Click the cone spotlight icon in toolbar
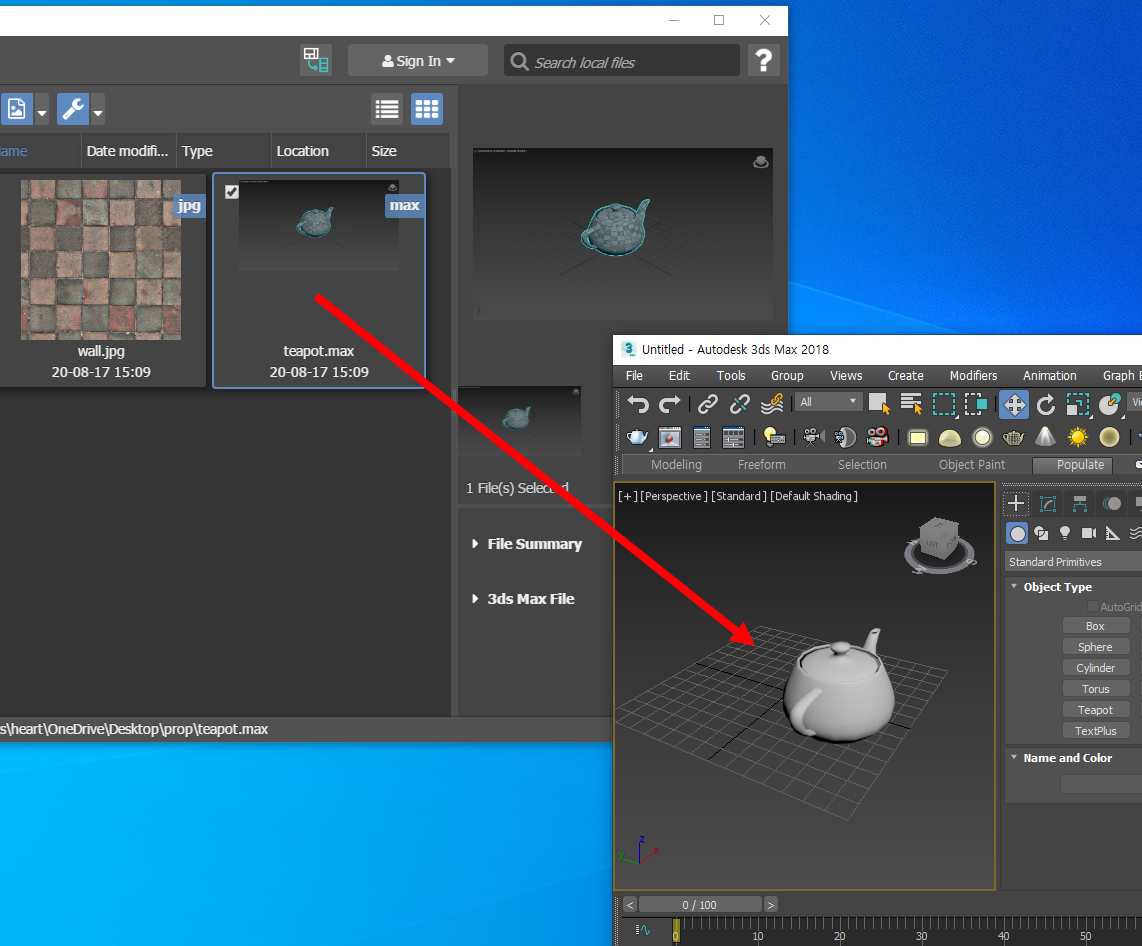Screen dimensions: 1142x946 1046,436
